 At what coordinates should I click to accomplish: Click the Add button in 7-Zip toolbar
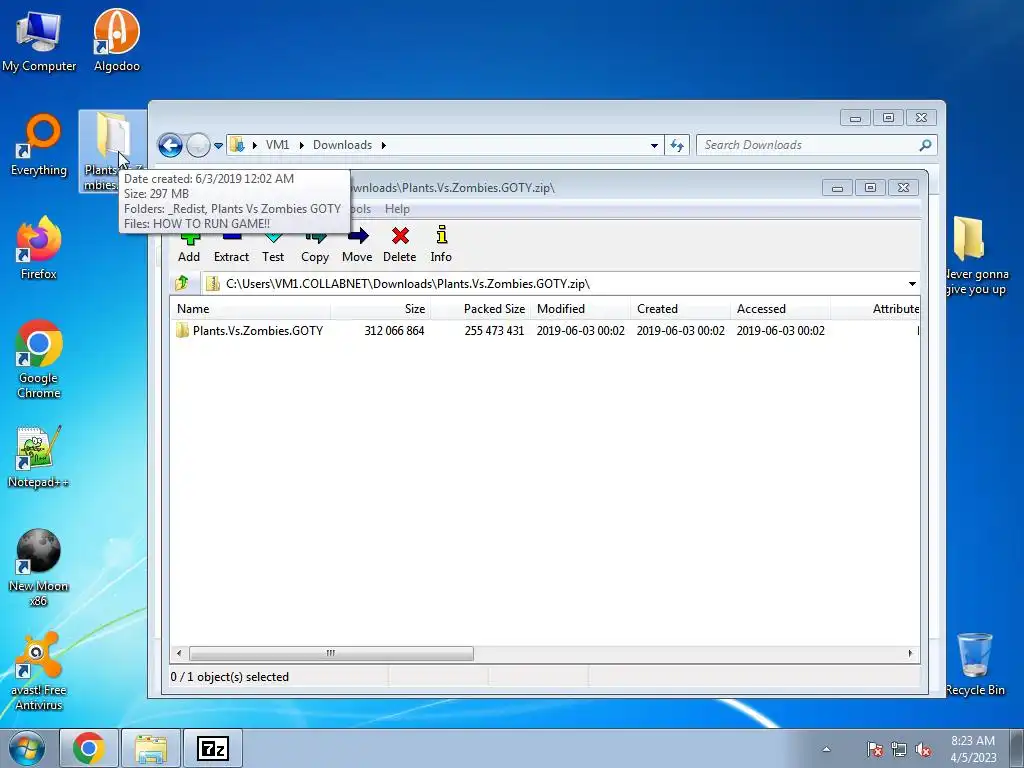pyautogui.click(x=189, y=248)
